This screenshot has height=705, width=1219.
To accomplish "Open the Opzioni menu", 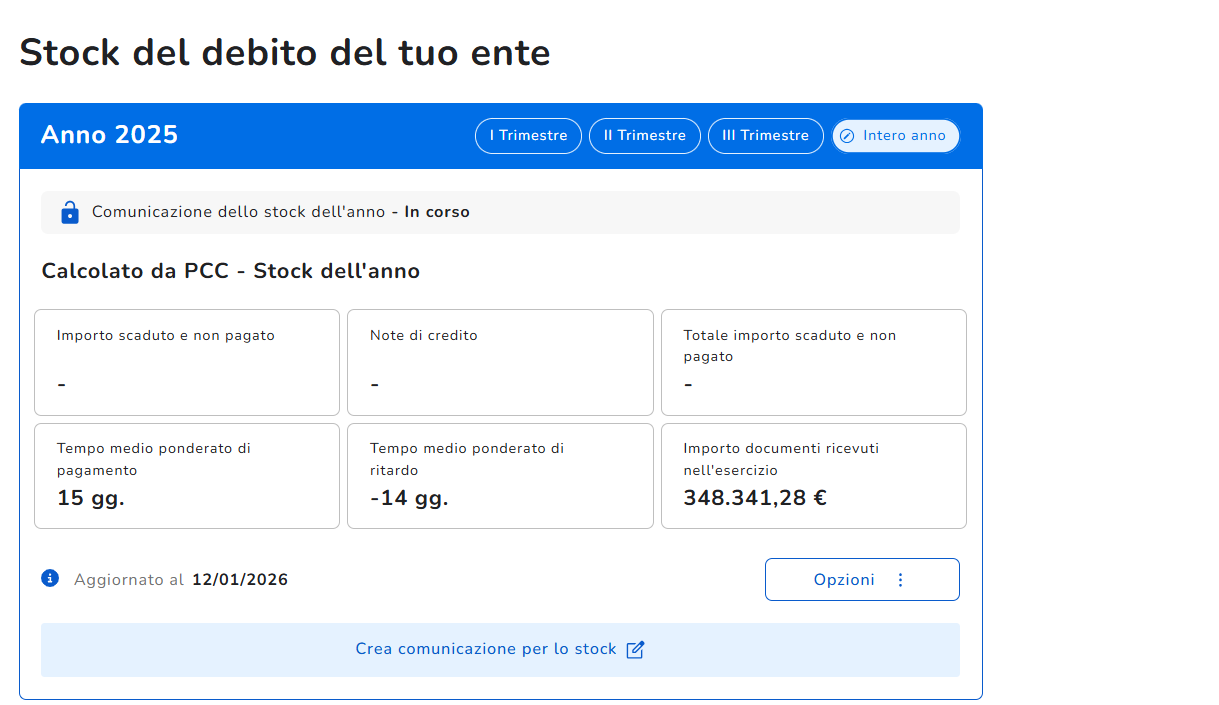I will coord(861,580).
